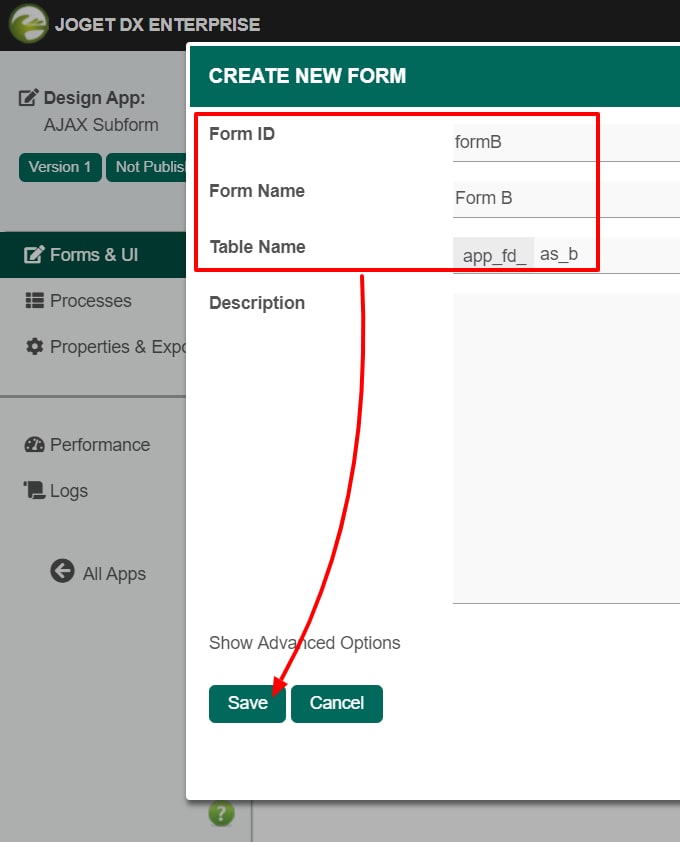Click the Forms & UI pencil icon
The image size is (680, 842).
(34, 255)
